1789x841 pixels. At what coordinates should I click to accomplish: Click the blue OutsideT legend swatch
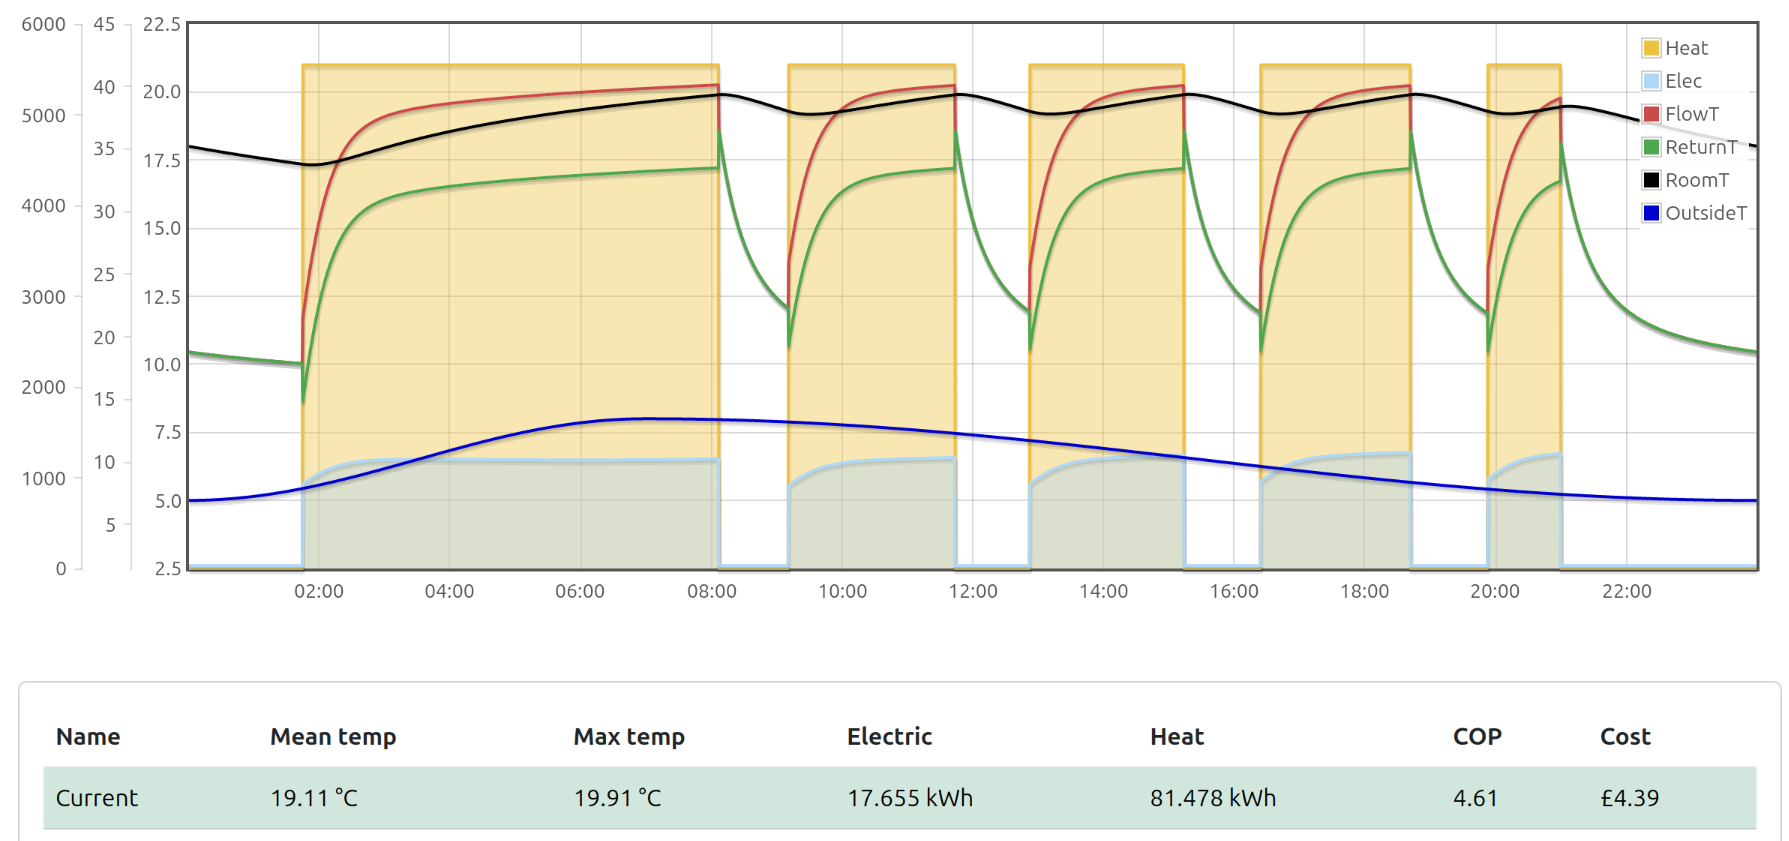(1651, 213)
